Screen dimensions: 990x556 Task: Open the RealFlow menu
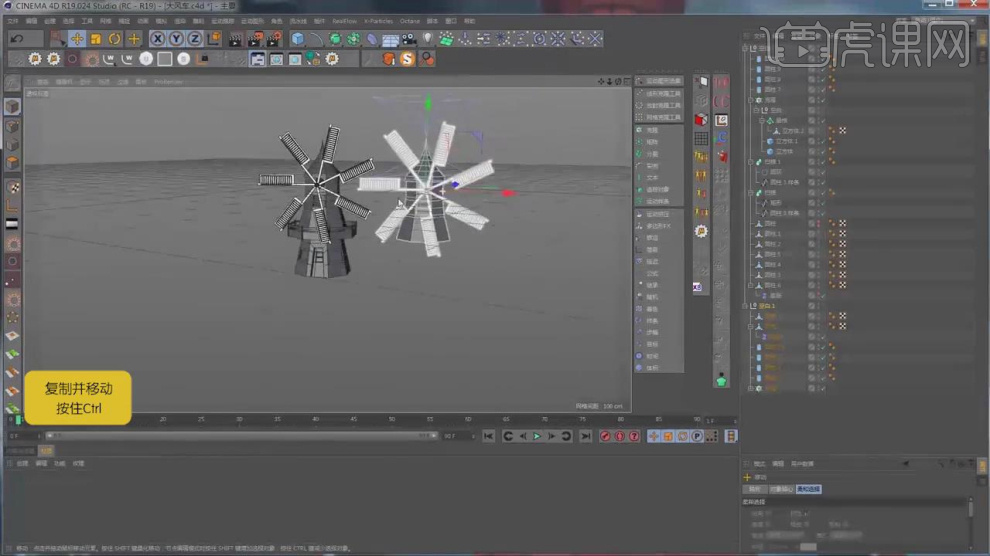pos(343,20)
